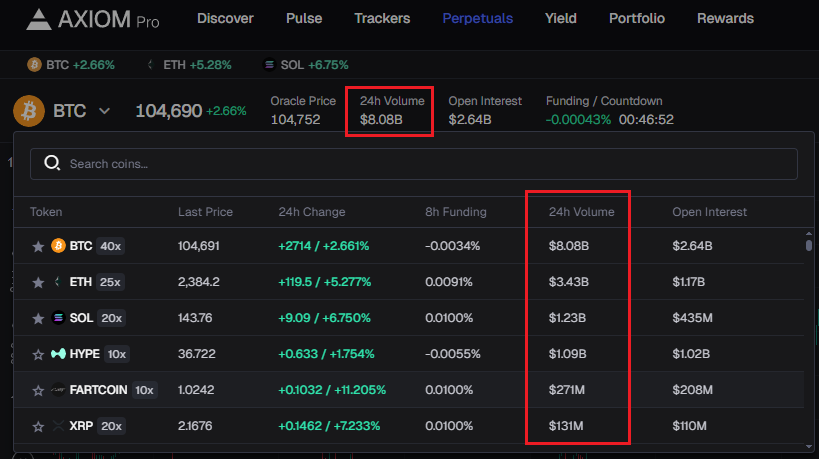Click the ETH row coin icon

click(58, 282)
